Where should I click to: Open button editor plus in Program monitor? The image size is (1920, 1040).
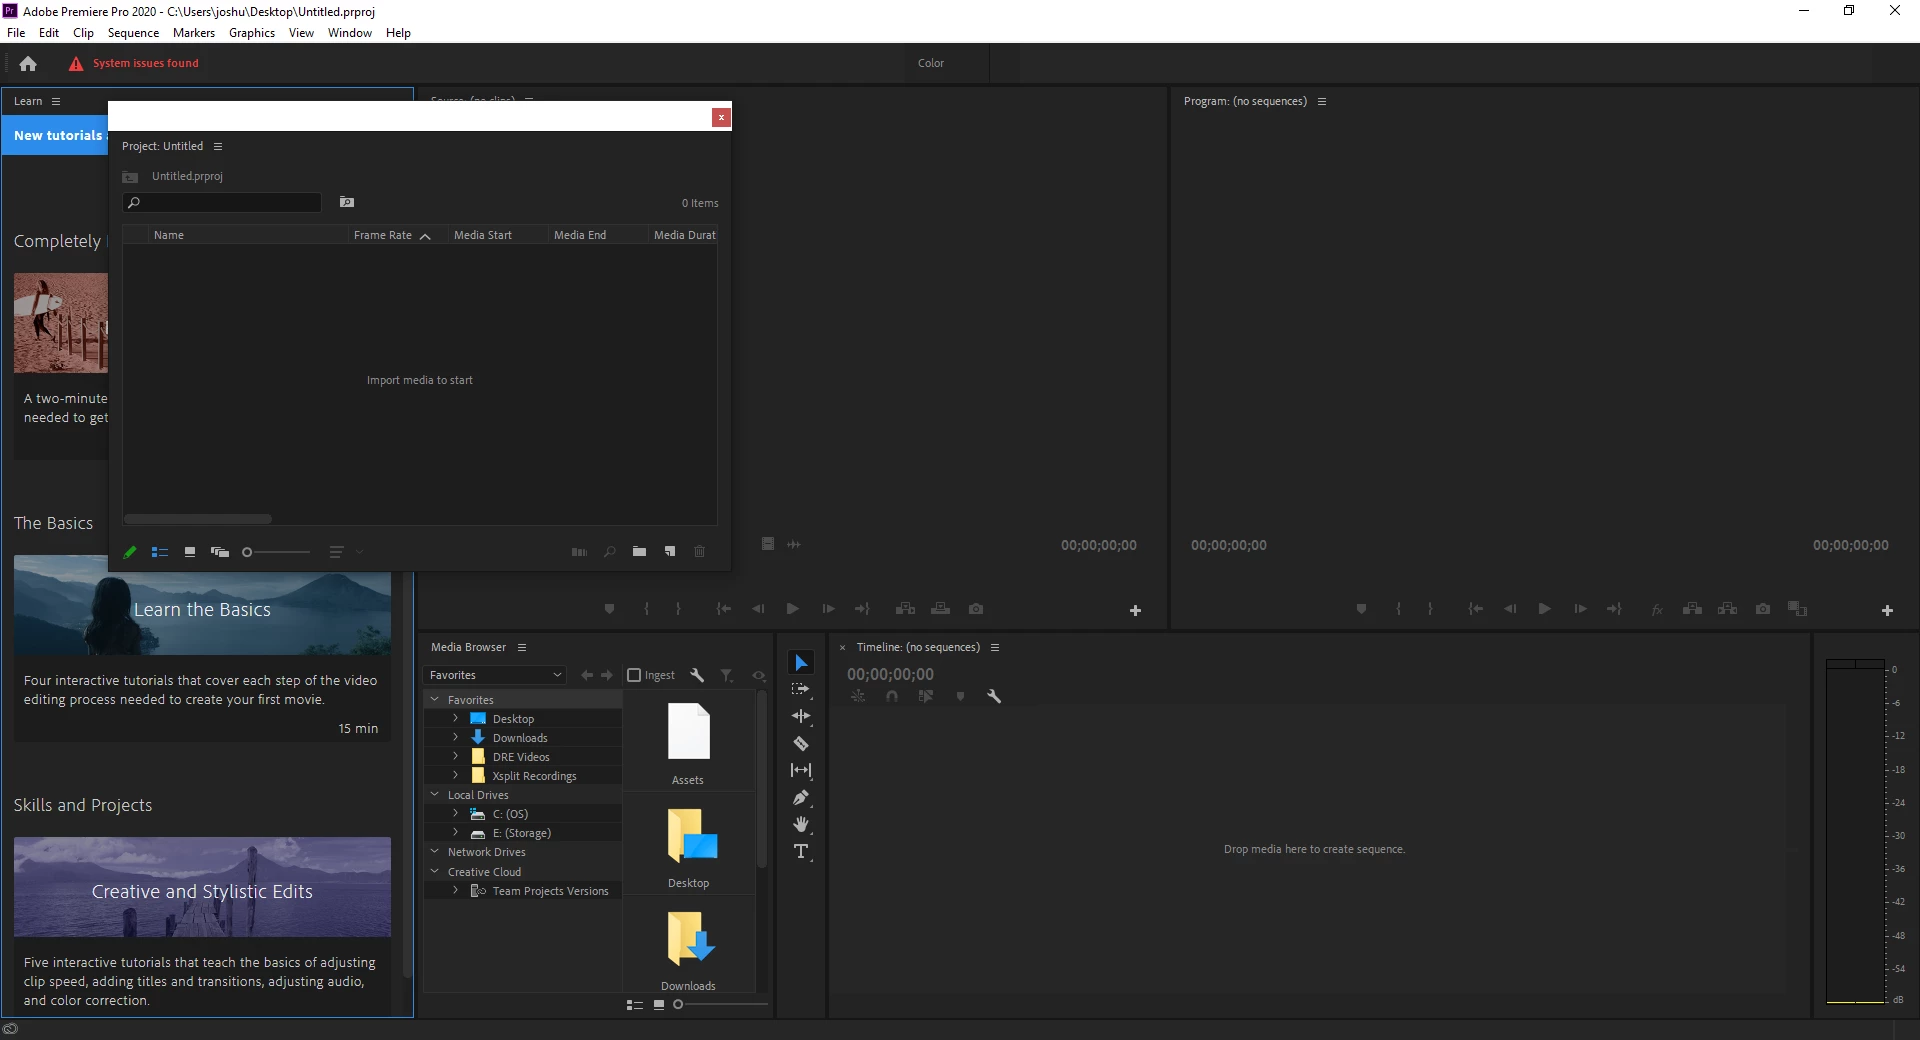[1887, 610]
